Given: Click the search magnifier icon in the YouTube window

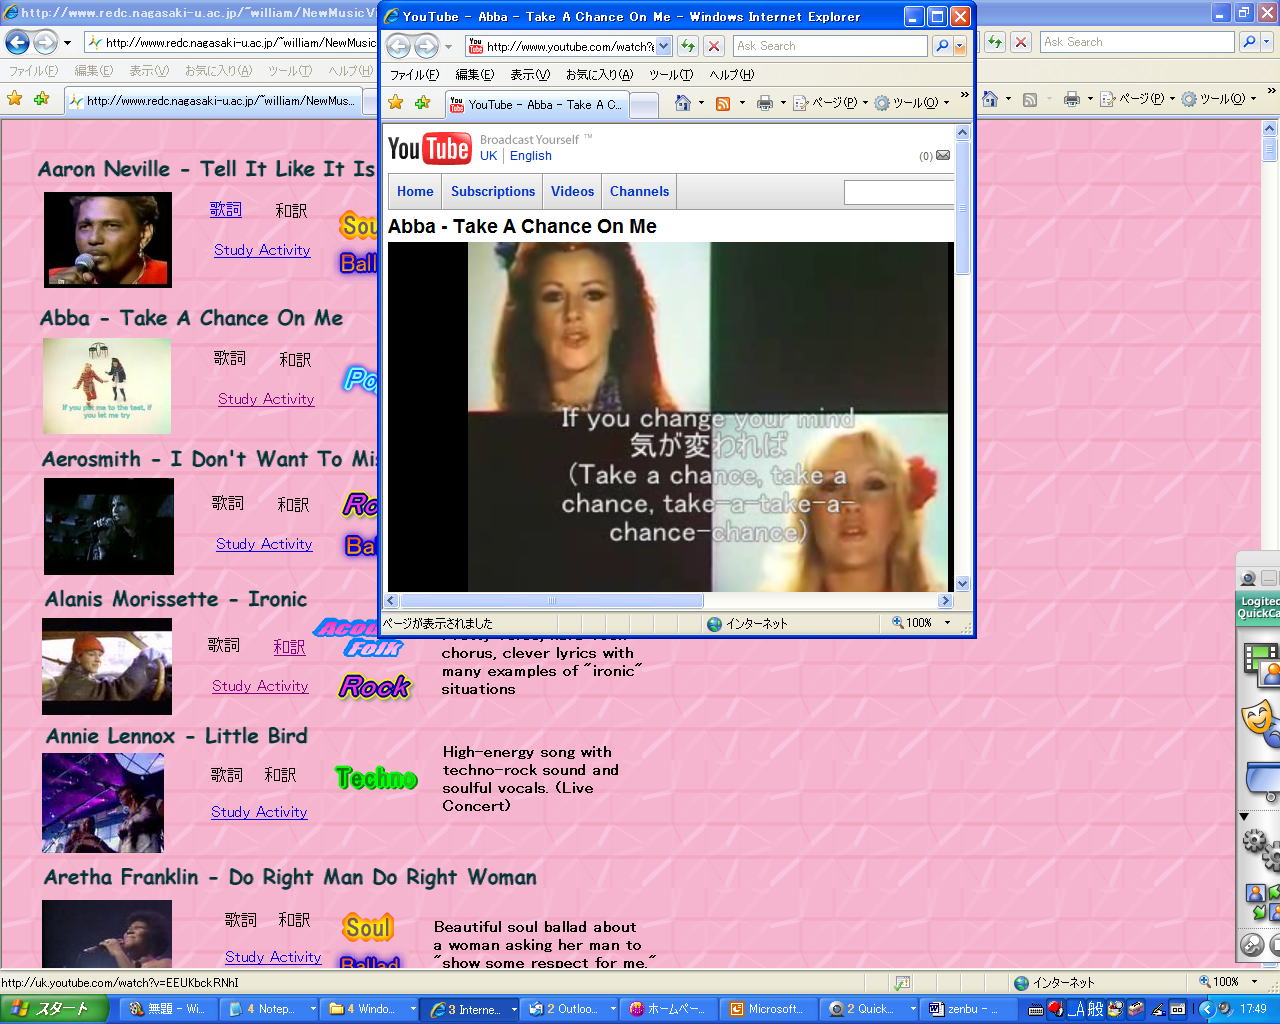Looking at the screenshot, I should [942, 46].
